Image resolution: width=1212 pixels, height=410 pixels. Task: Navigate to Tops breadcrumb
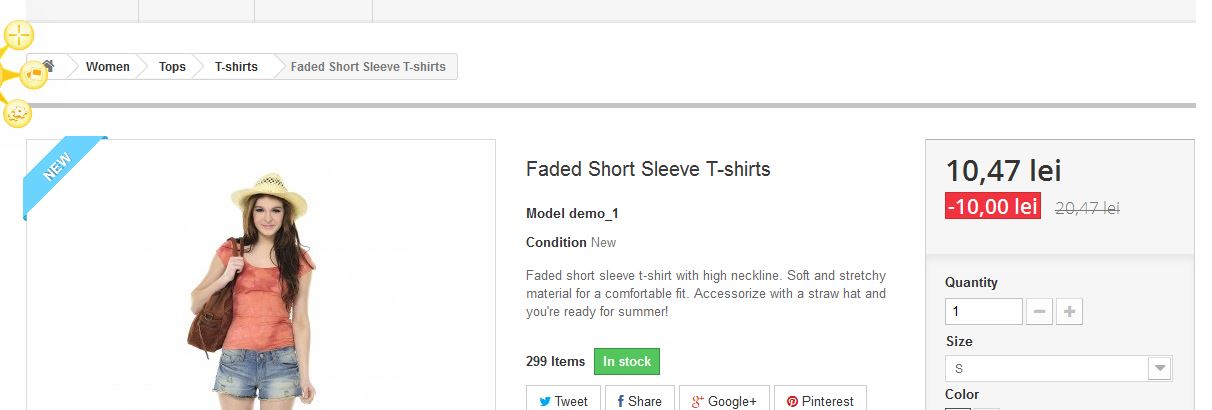[x=172, y=67]
